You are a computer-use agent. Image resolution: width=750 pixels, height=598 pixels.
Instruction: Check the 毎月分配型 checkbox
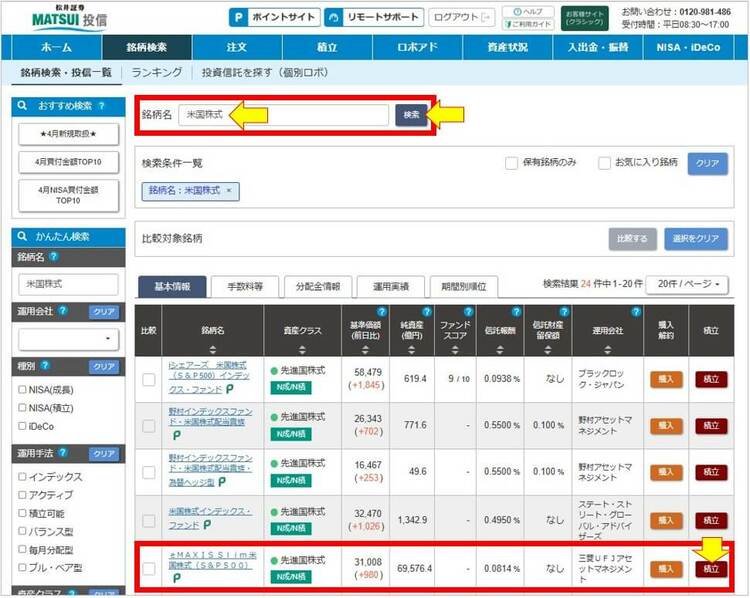point(22,550)
